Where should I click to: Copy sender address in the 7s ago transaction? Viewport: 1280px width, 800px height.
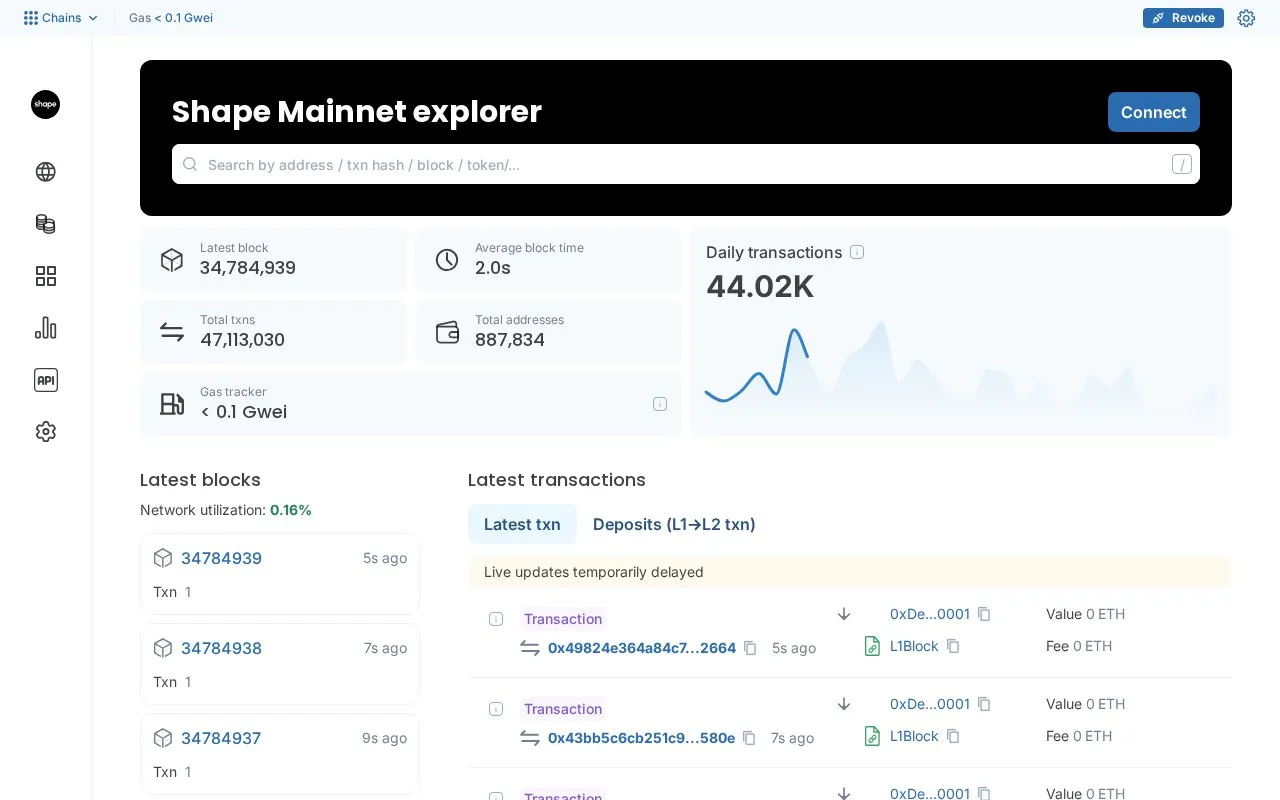(984, 704)
